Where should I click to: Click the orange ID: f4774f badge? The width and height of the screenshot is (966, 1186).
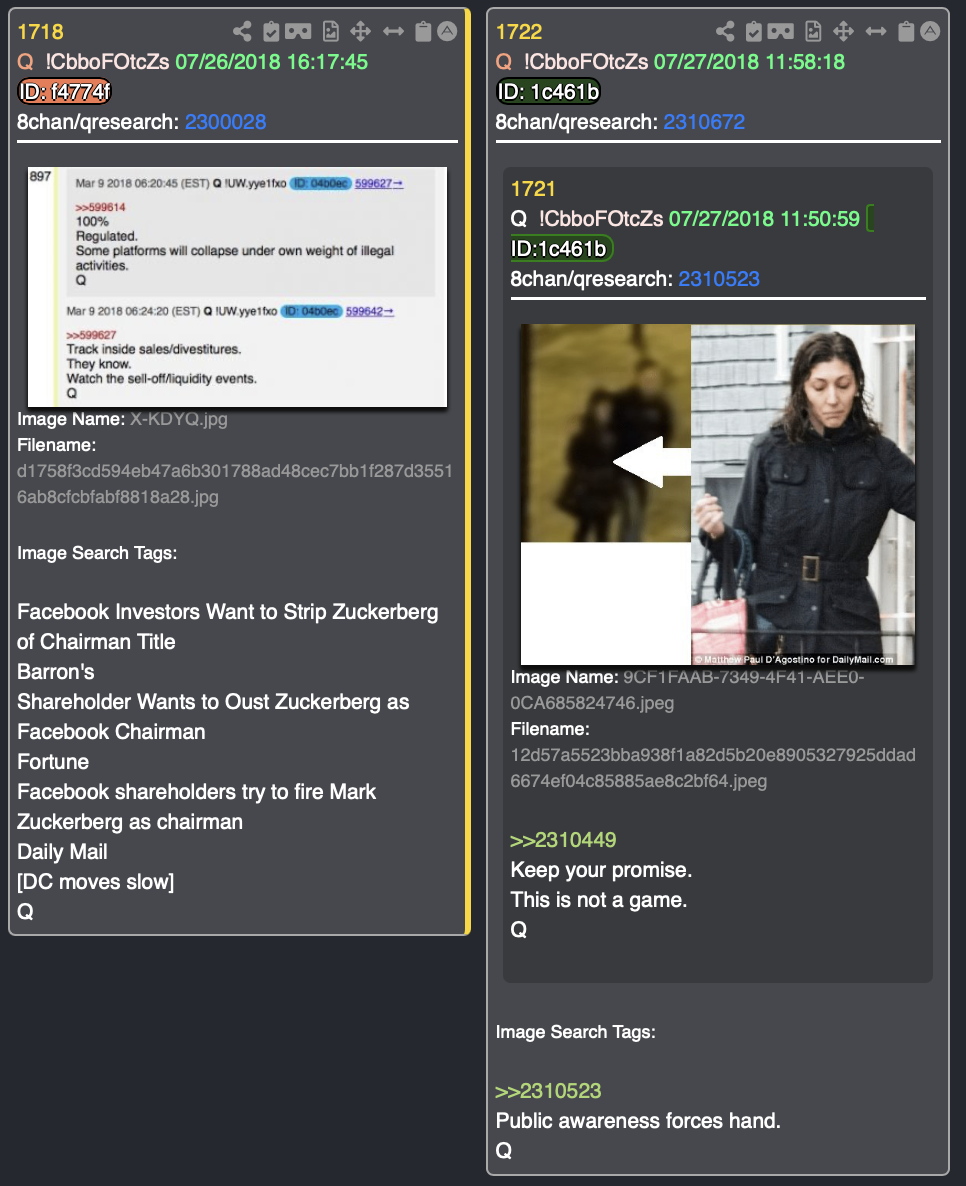(x=64, y=92)
